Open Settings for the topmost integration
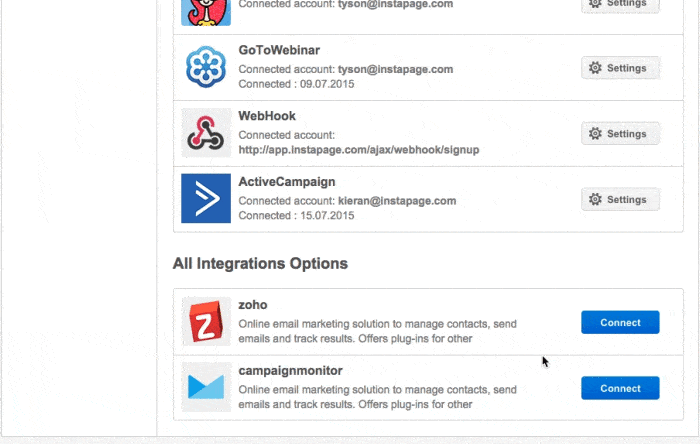The height and width of the screenshot is (444, 700). tap(620, 5)
